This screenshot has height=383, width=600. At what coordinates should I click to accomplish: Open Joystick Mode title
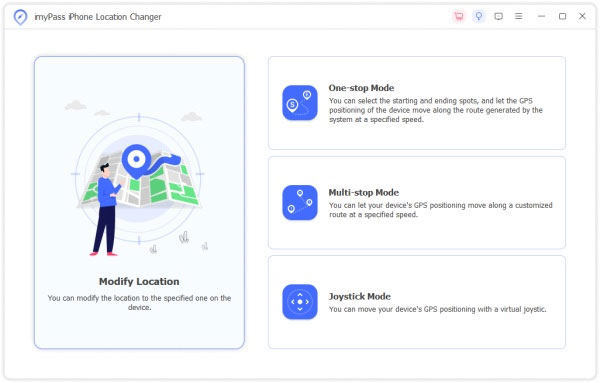[x=360, y=296]
